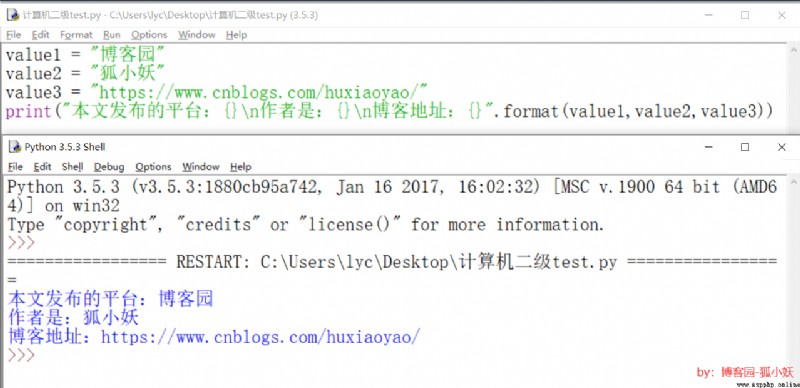Open Window menu in Python Shell window
800x388 pixels.
pos(201,167)
